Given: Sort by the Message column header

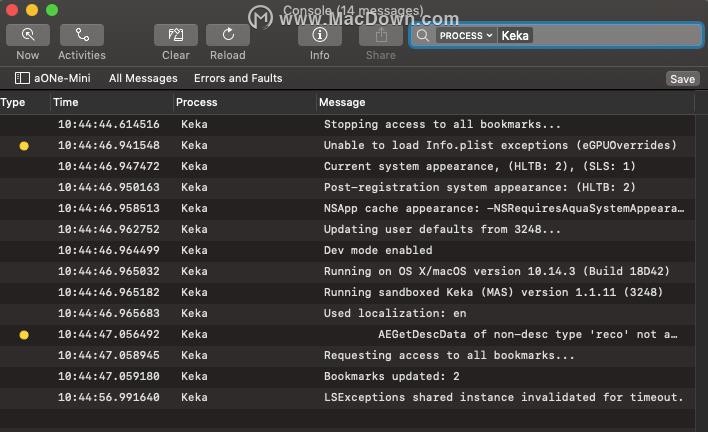Looking at the screenshot, I should point(342,102).
